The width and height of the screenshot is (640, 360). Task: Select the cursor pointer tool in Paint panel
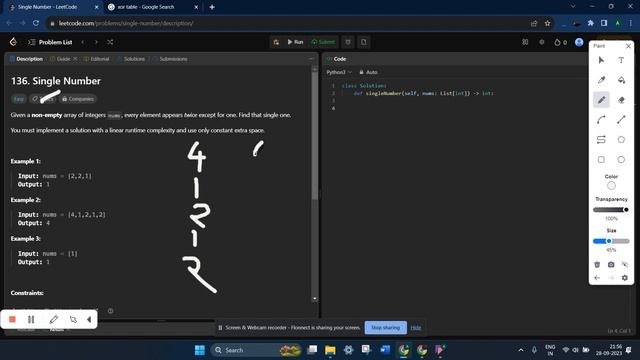(x=601, y=60)
